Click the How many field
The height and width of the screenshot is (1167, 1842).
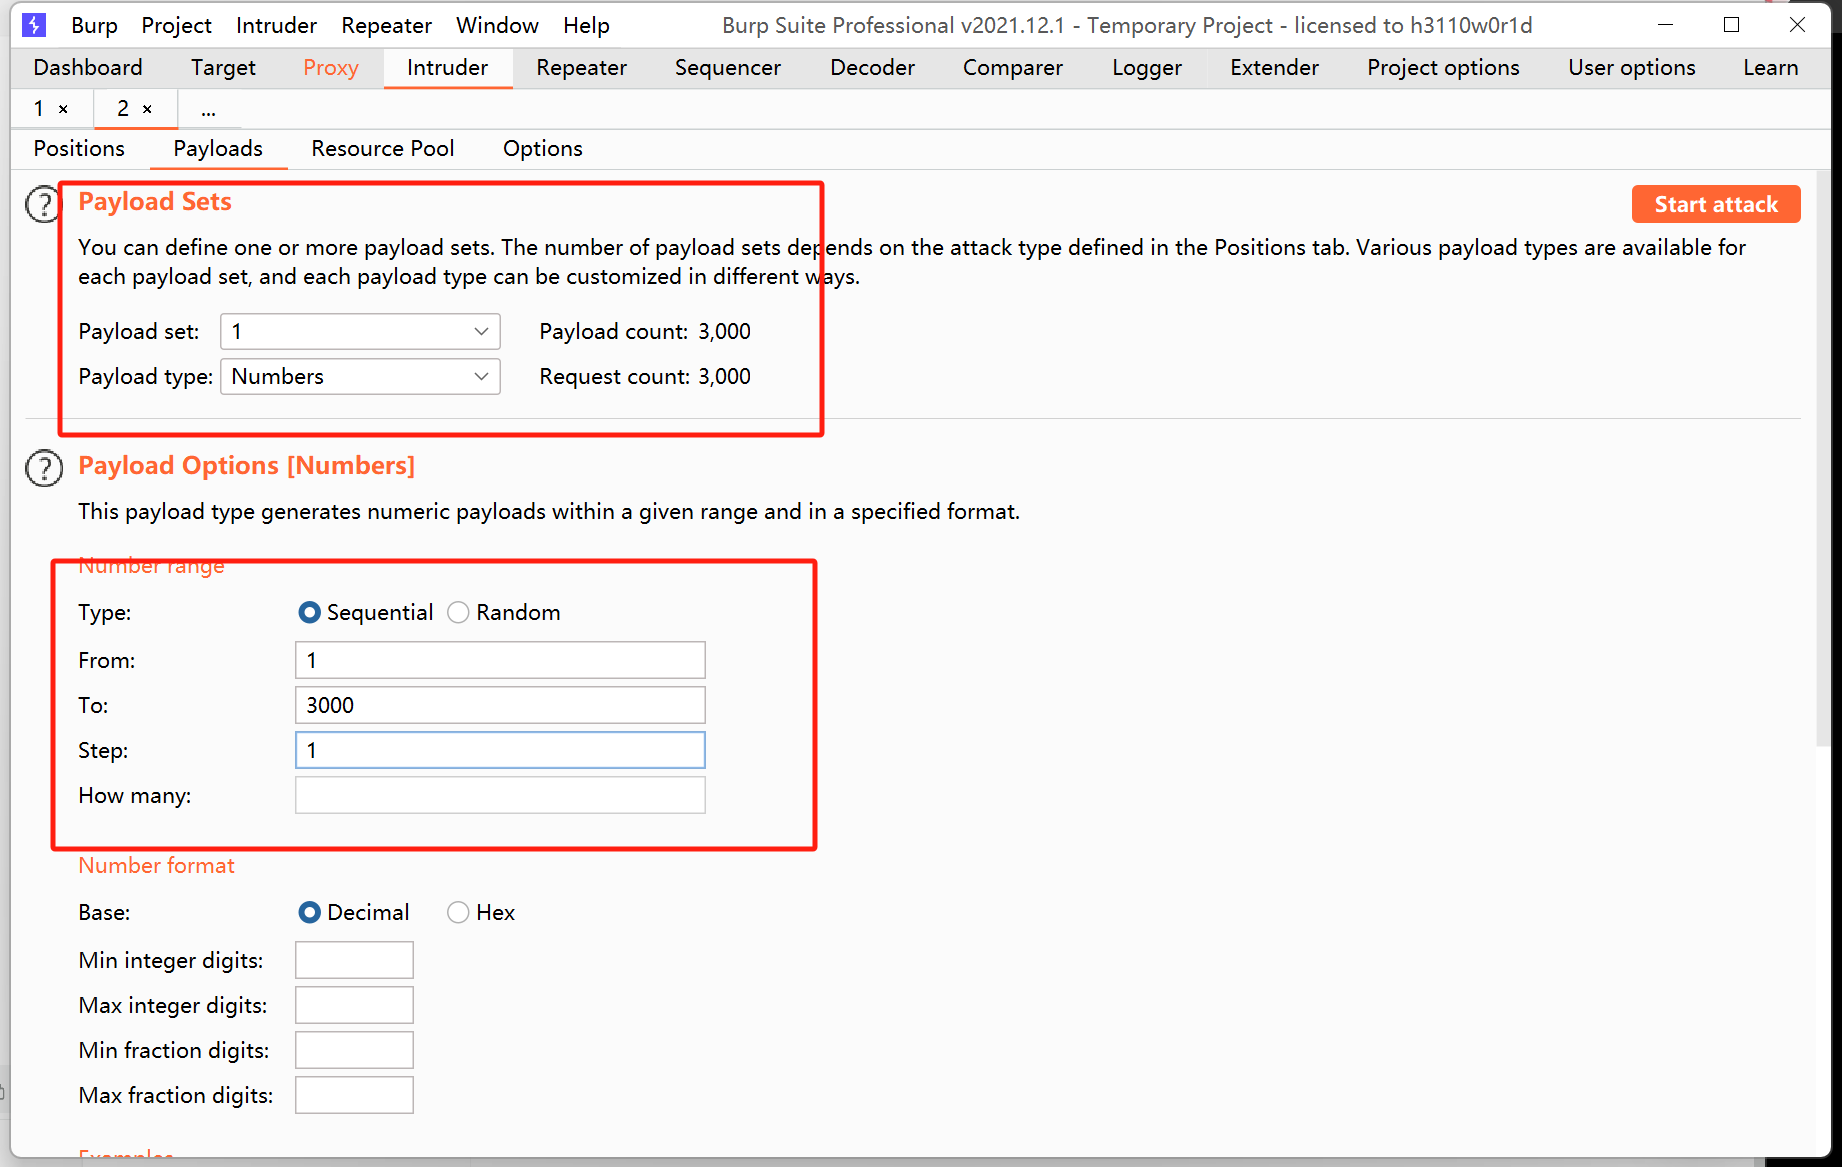click(x=500, y=795)
